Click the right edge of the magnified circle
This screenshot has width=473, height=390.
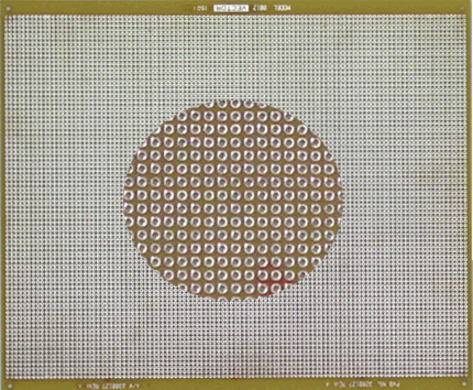click(343, 200)
